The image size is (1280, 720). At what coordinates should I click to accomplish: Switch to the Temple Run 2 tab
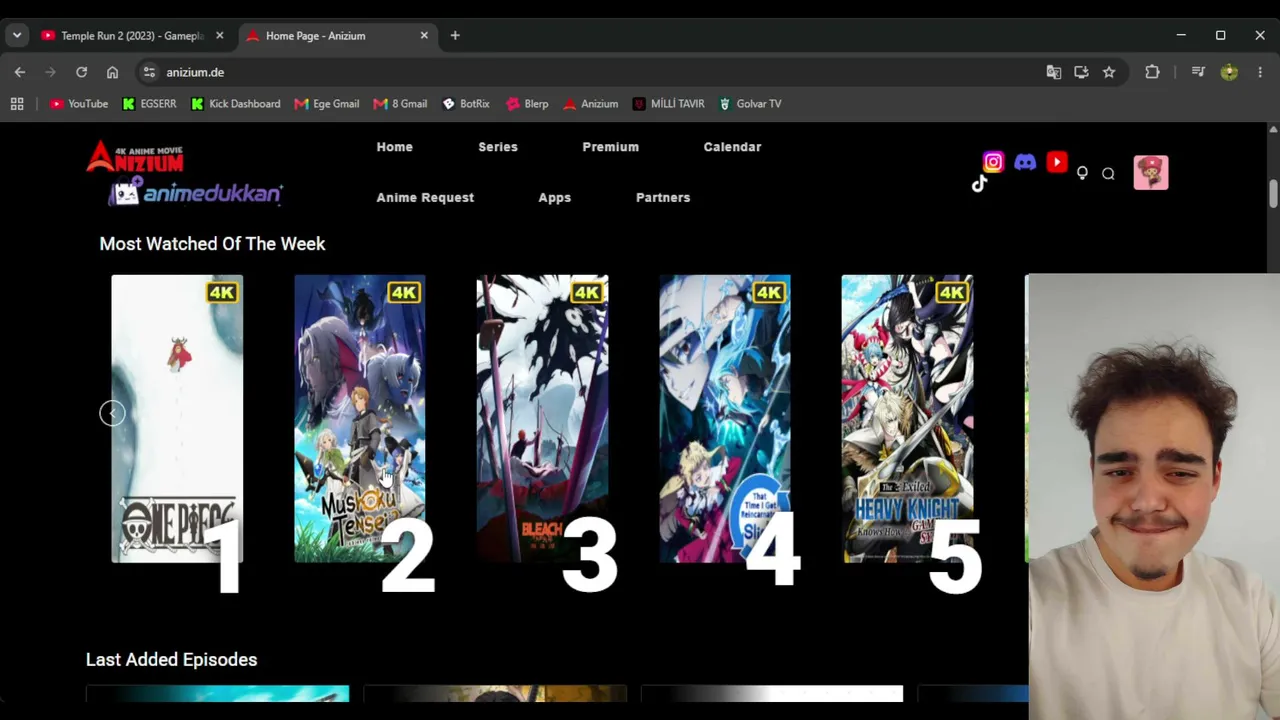(133, 36)
